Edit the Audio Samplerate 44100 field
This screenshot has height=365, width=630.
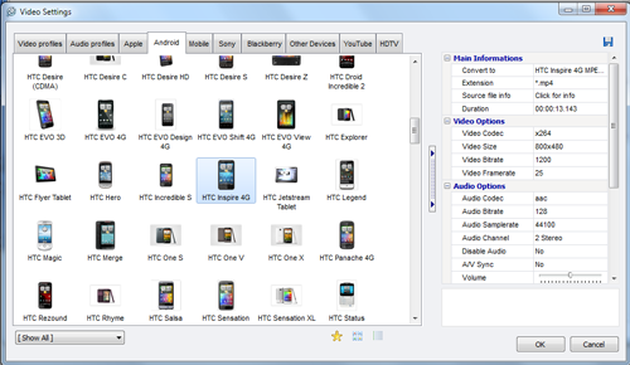point(570,225)
